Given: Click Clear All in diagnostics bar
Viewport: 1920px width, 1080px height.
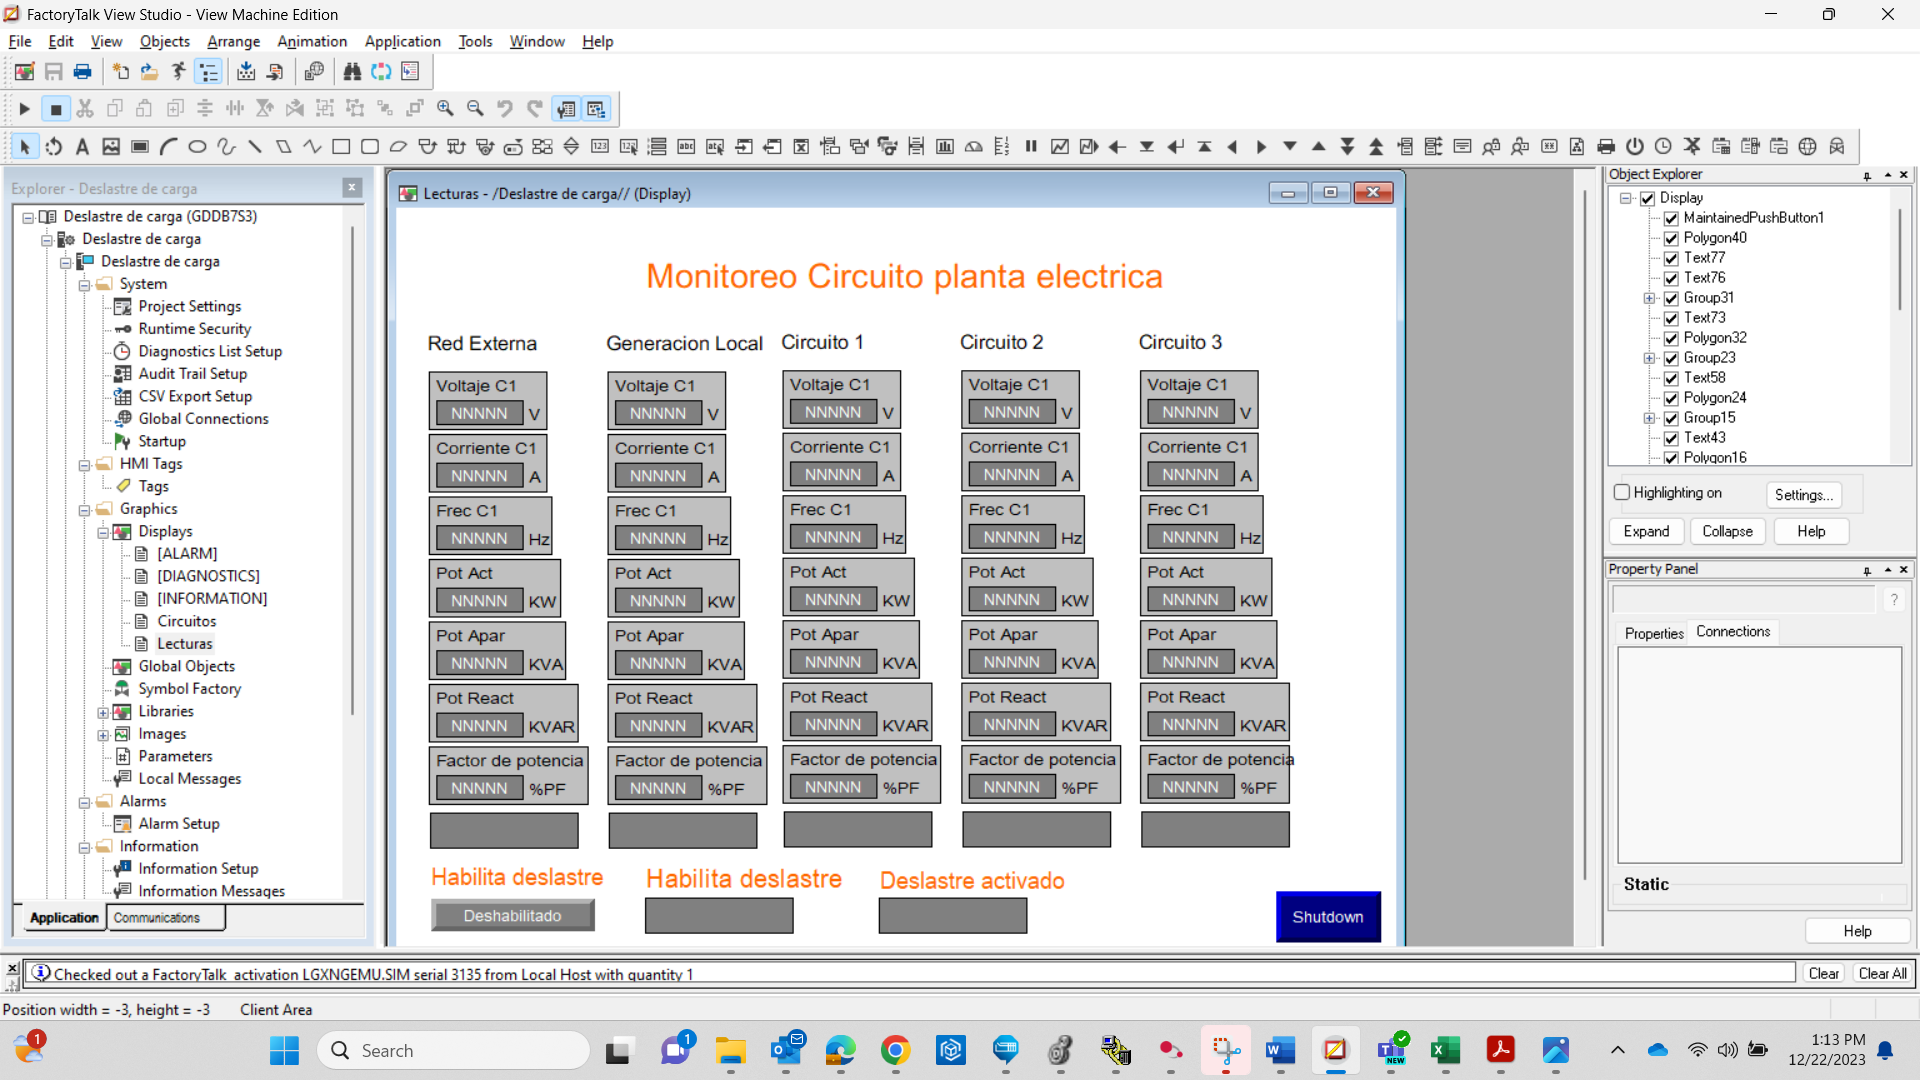Looking at the screenshot, I should coord(1882,973).
